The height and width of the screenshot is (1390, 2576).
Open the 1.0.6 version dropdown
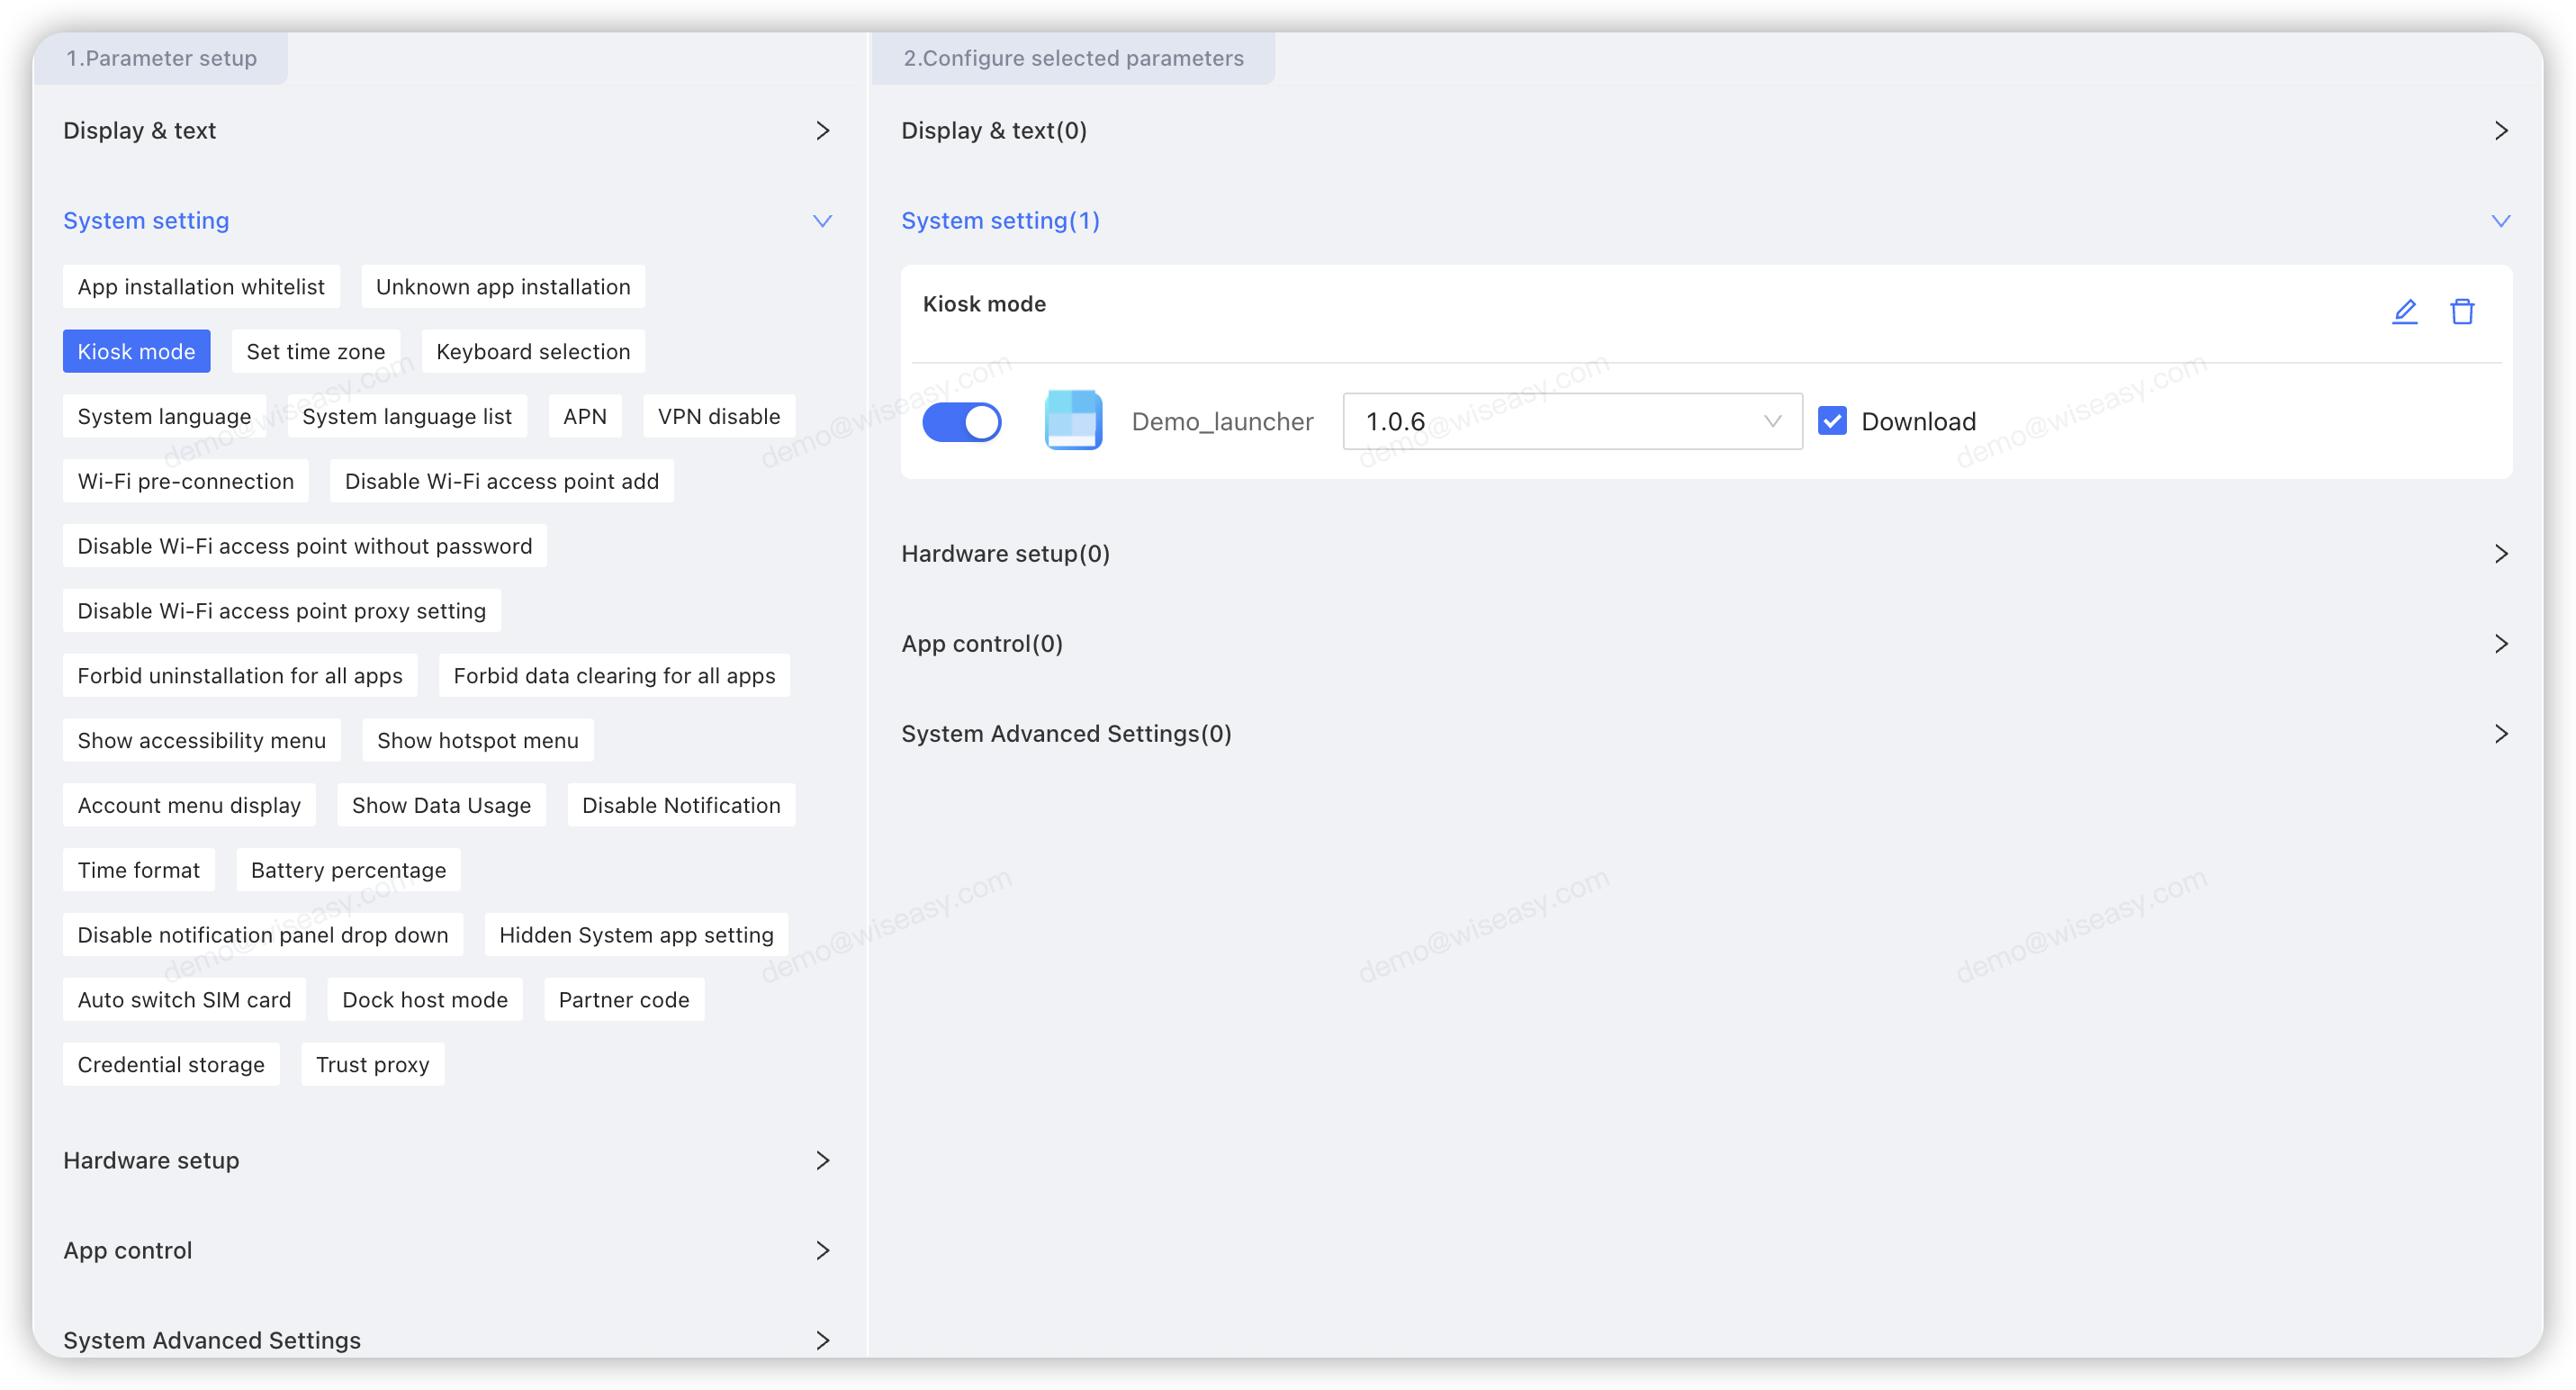click(x=1572, y=421)
